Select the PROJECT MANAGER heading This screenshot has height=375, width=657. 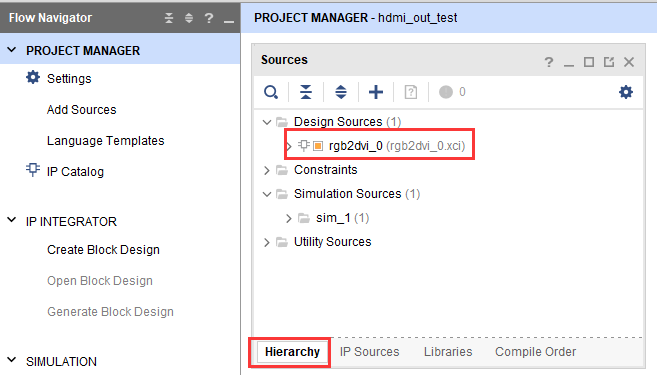(83, 51)
